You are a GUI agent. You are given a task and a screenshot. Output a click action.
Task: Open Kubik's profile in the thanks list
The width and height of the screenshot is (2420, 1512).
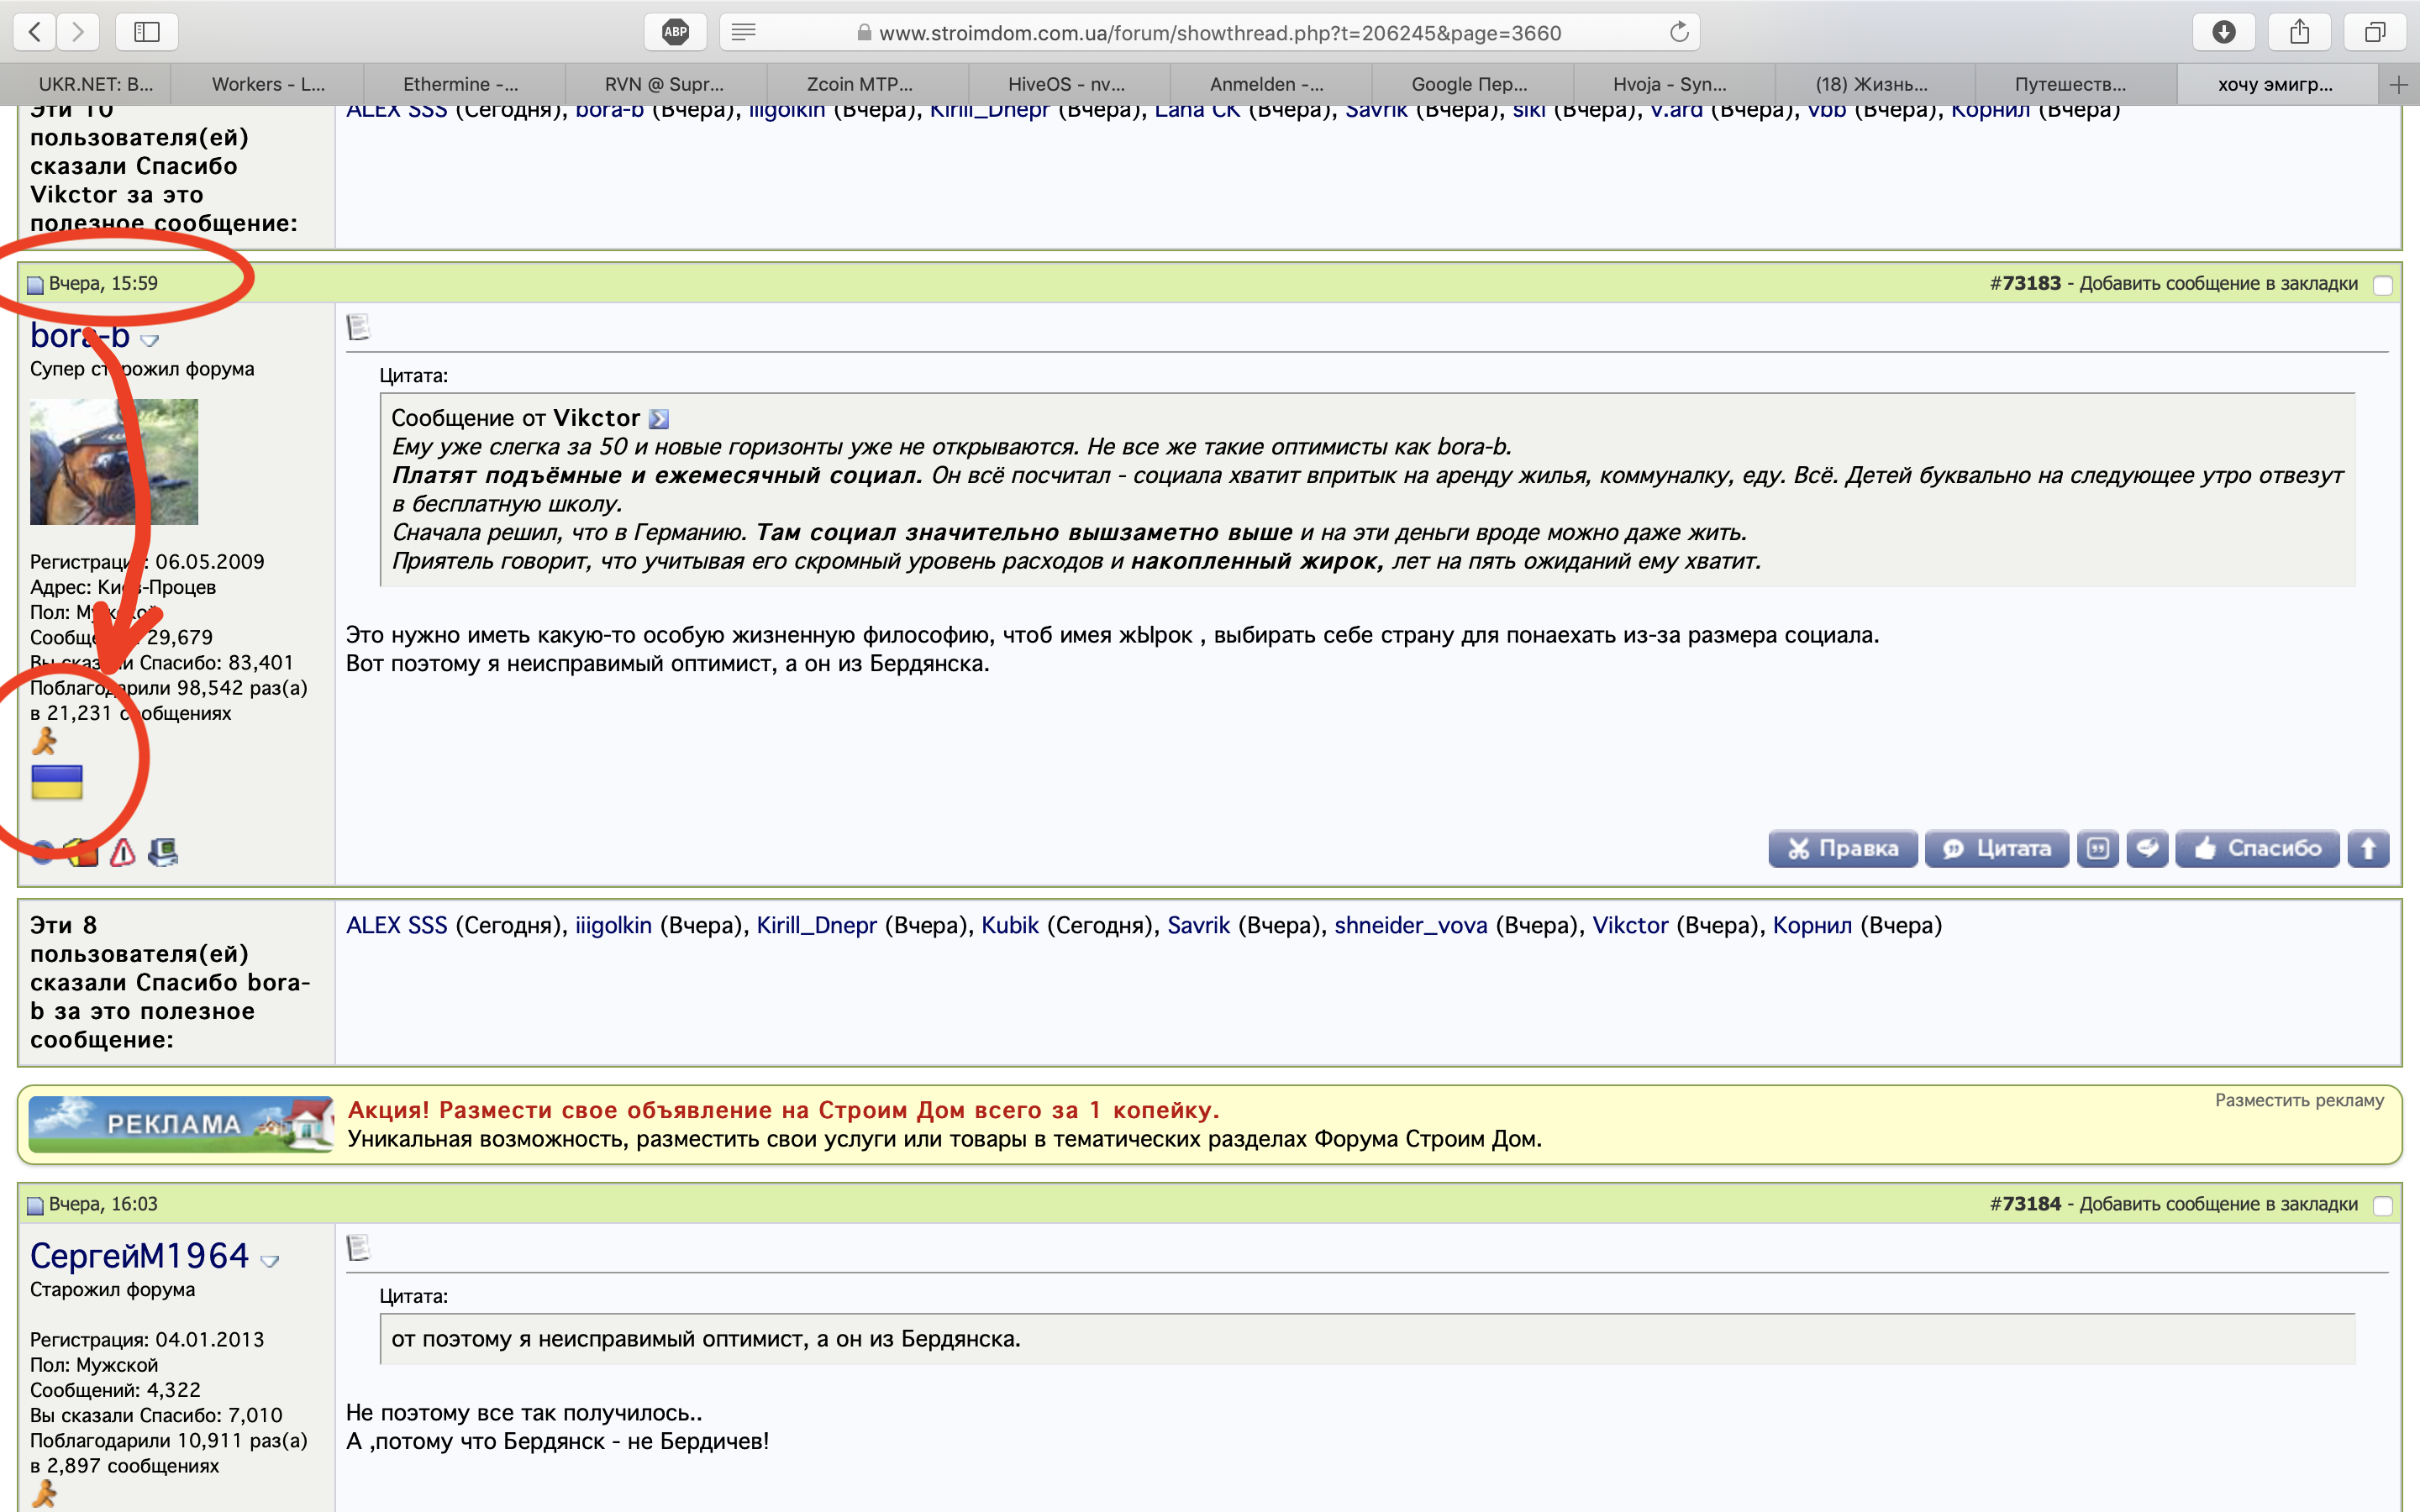1010,926
